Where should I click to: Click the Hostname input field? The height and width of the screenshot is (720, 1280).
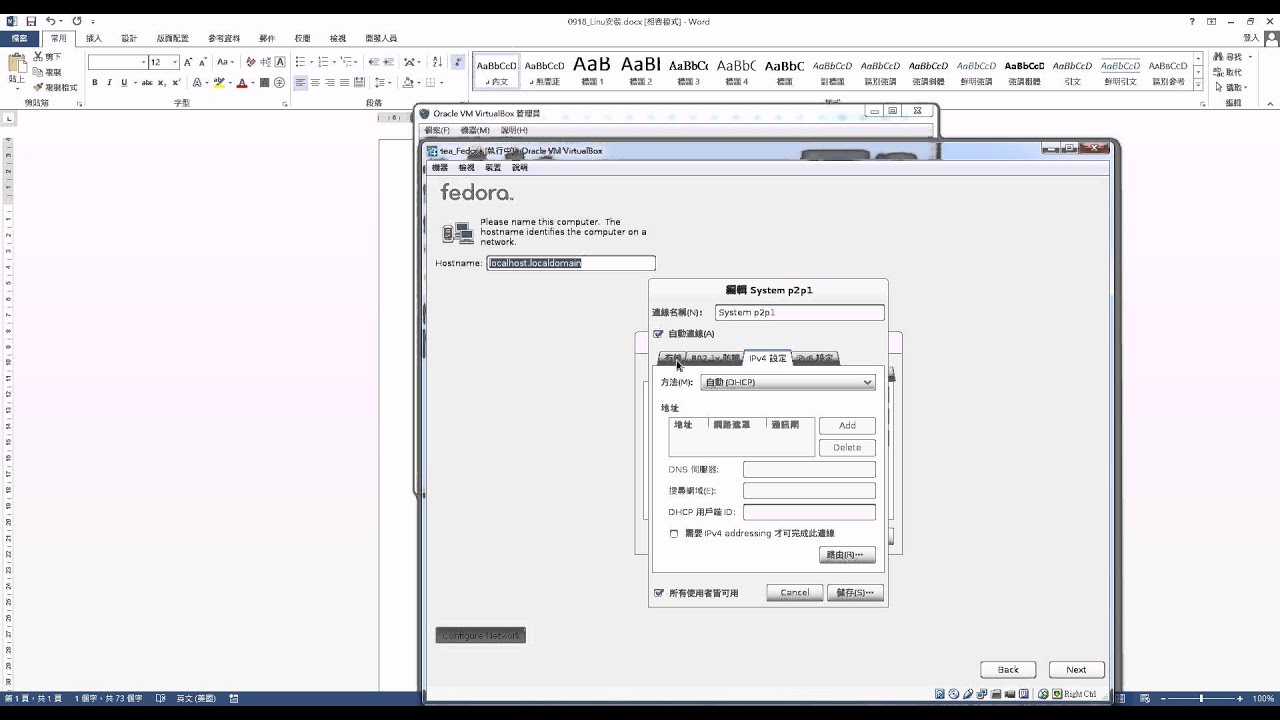571,263
